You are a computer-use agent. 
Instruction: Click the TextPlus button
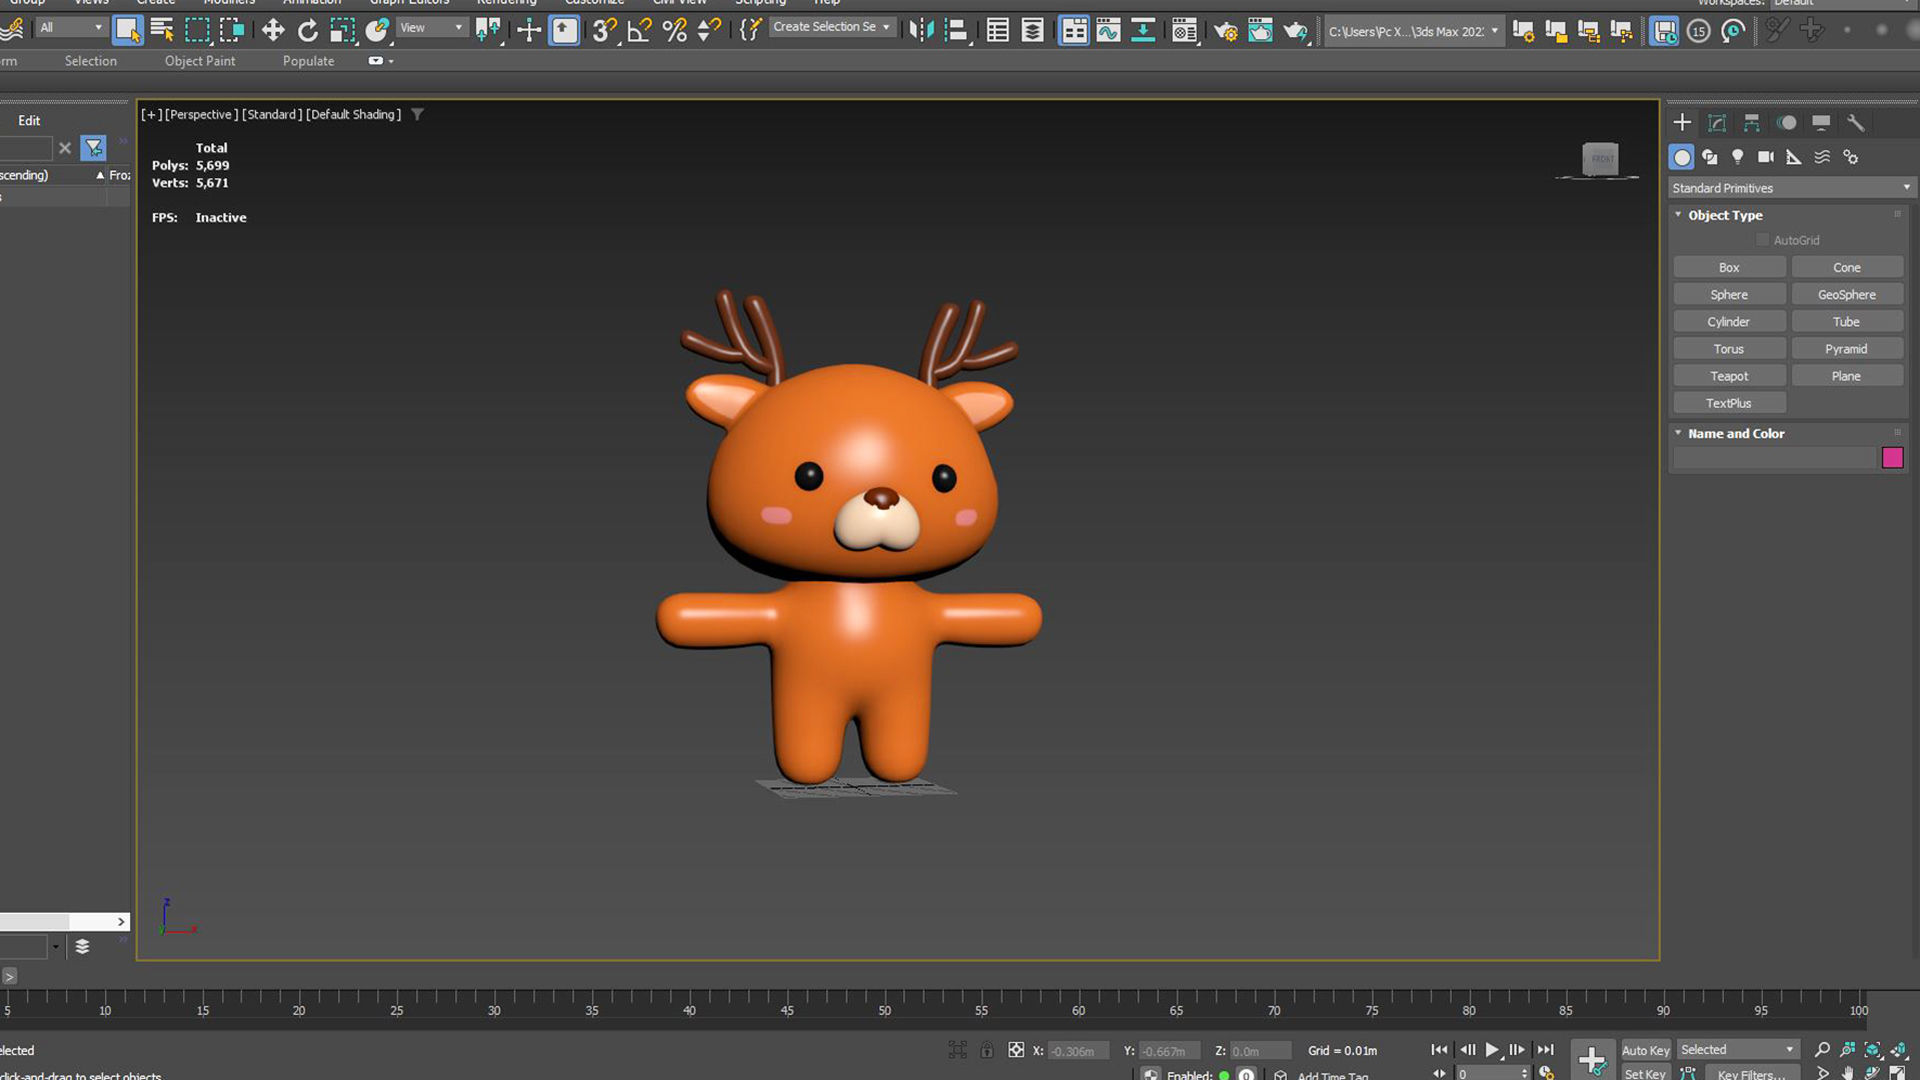[1729, 403]
